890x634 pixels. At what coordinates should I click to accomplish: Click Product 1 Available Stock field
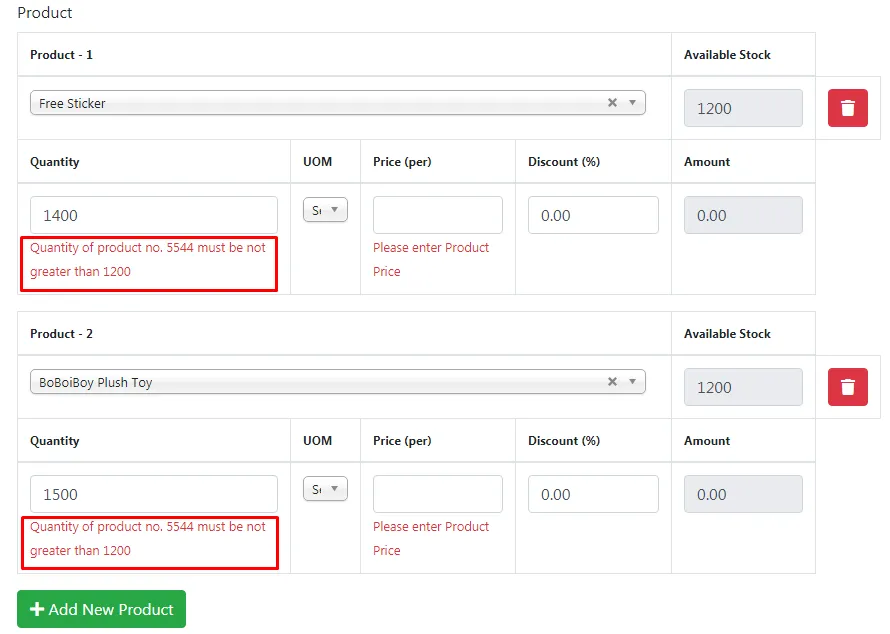pyautogui.click(x=743, y=108)
